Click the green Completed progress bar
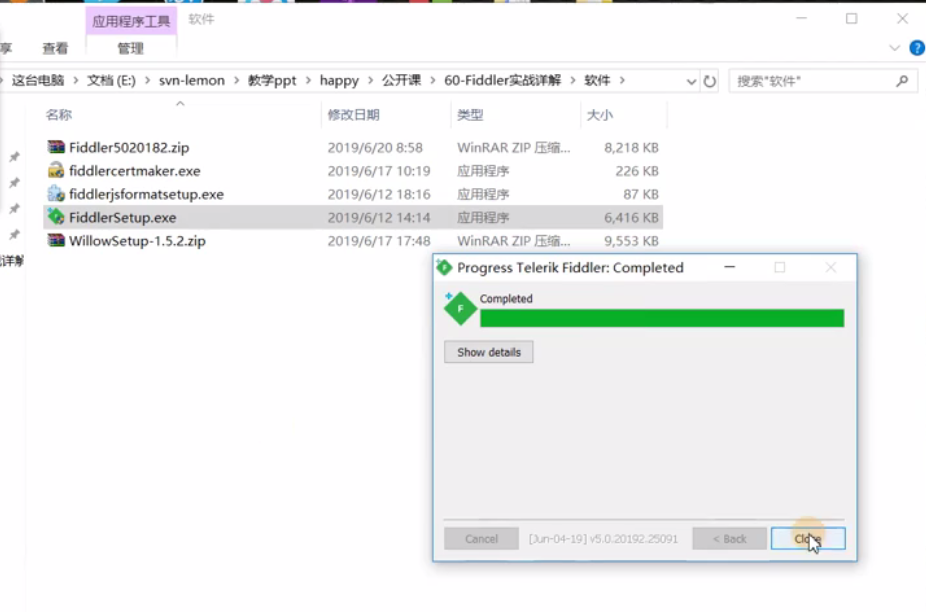Viewport: 926px width, 612px height. tap(662, 318)
